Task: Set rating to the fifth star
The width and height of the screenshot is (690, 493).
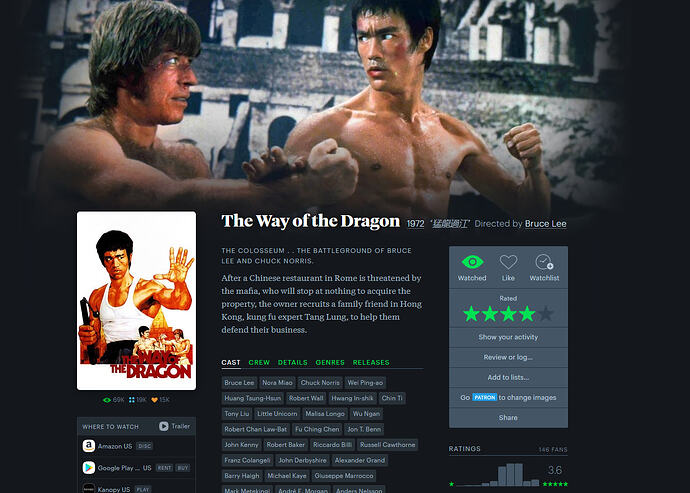Action: (546, 314)
